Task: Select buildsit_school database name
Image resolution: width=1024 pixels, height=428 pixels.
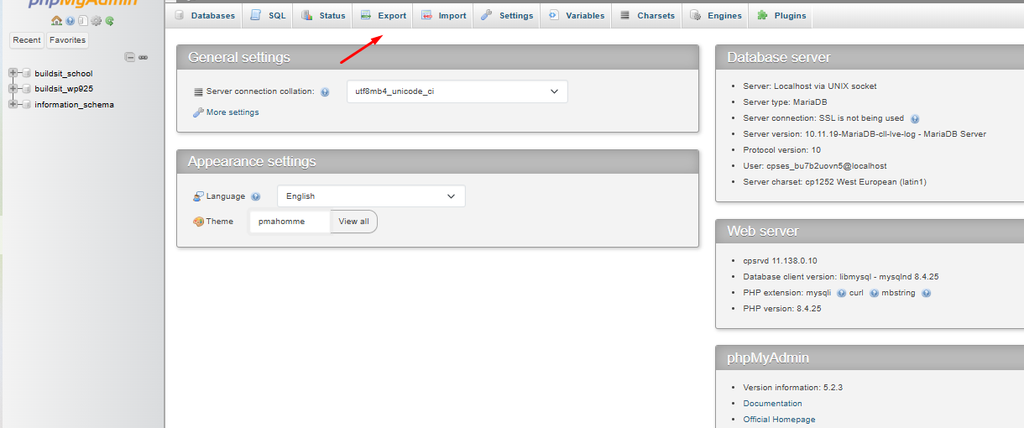Action: click(63, 73)
